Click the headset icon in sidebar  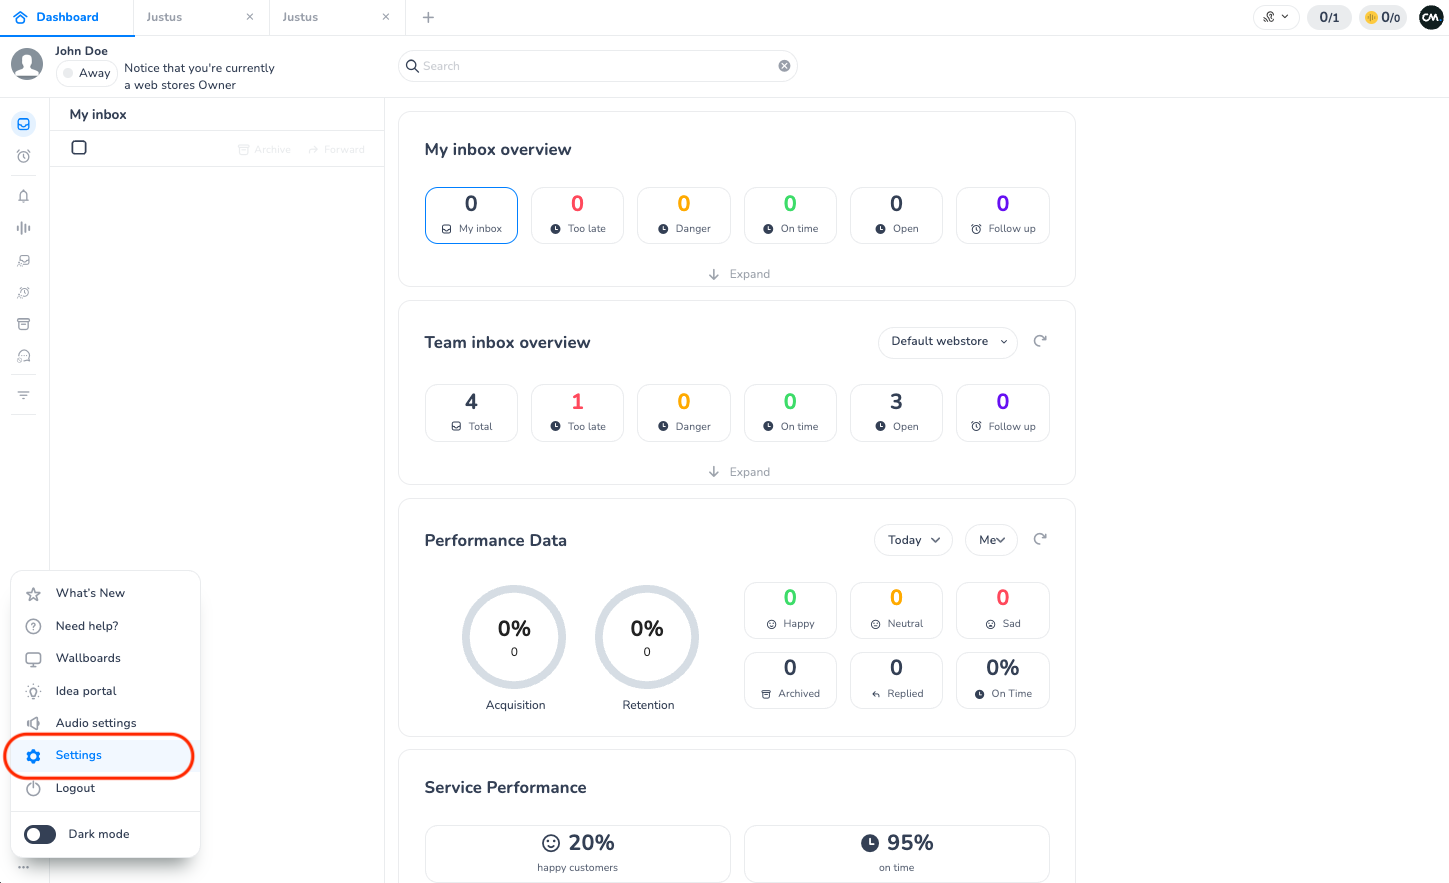point(24,356)
